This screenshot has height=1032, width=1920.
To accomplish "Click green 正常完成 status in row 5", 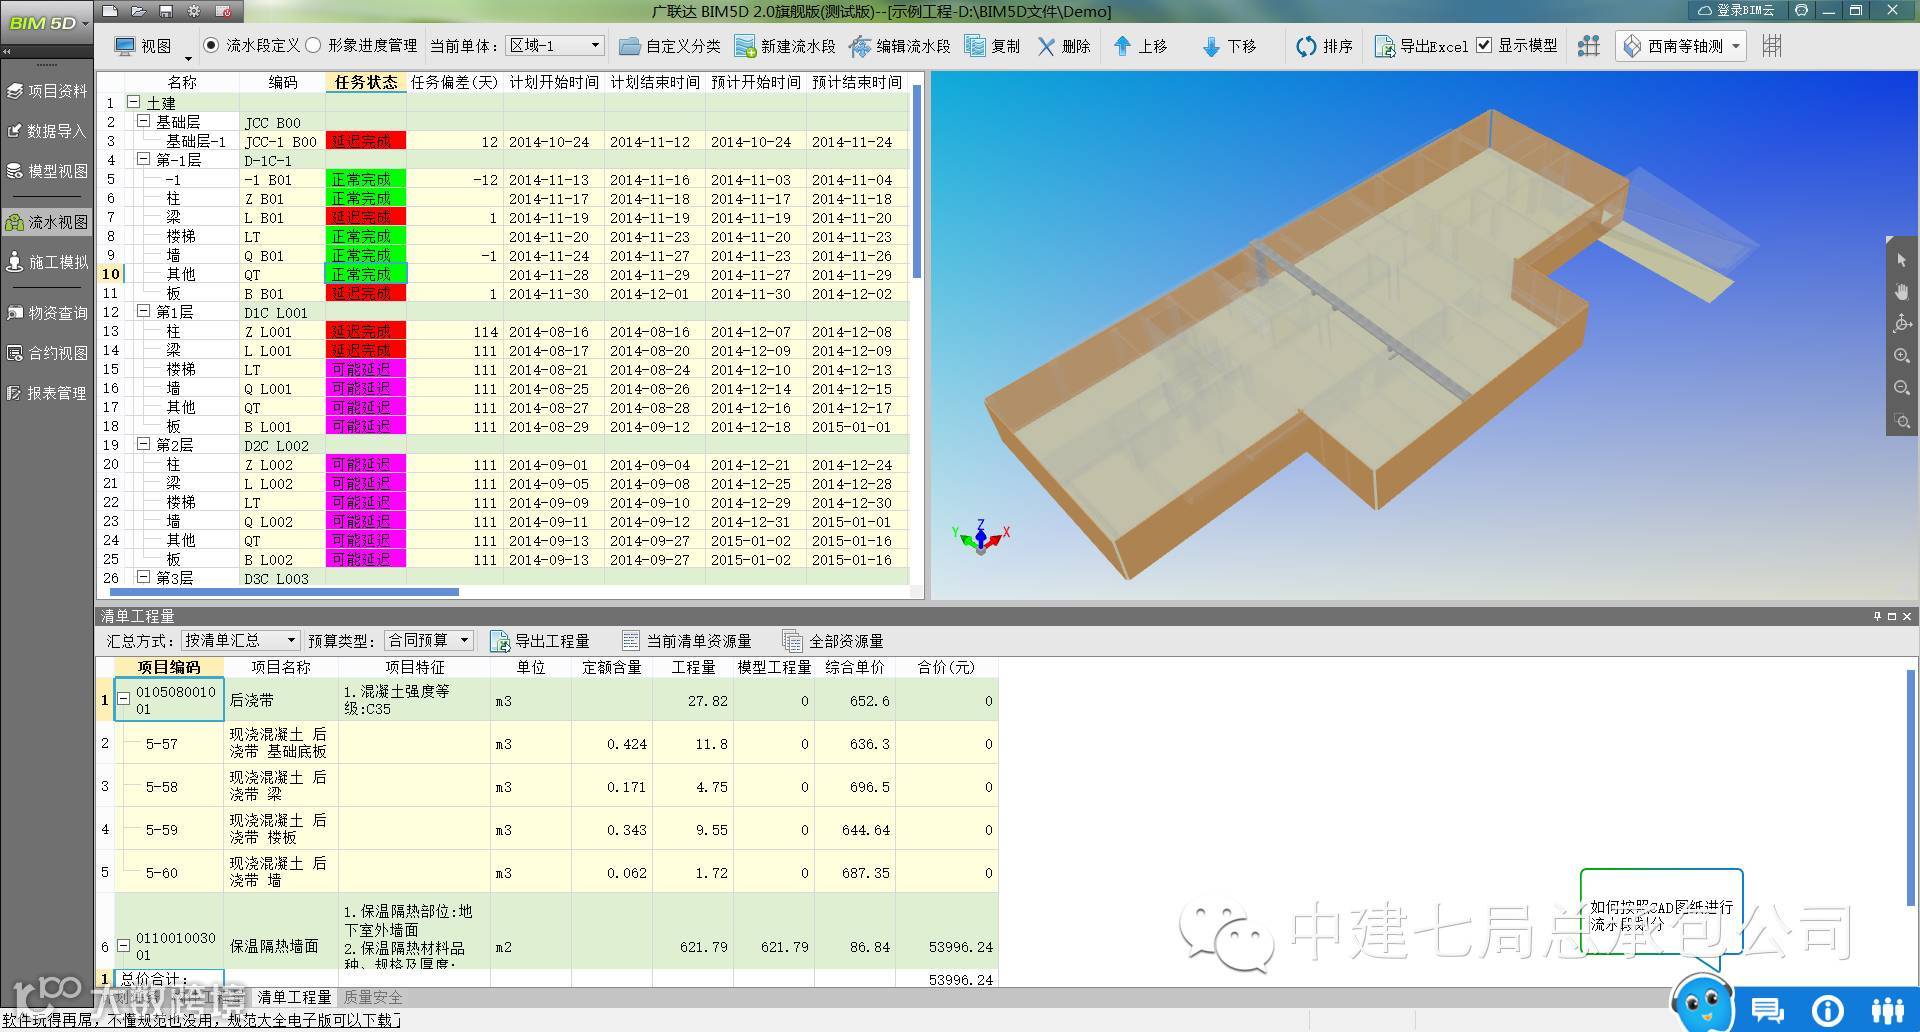I will [366, 179].
